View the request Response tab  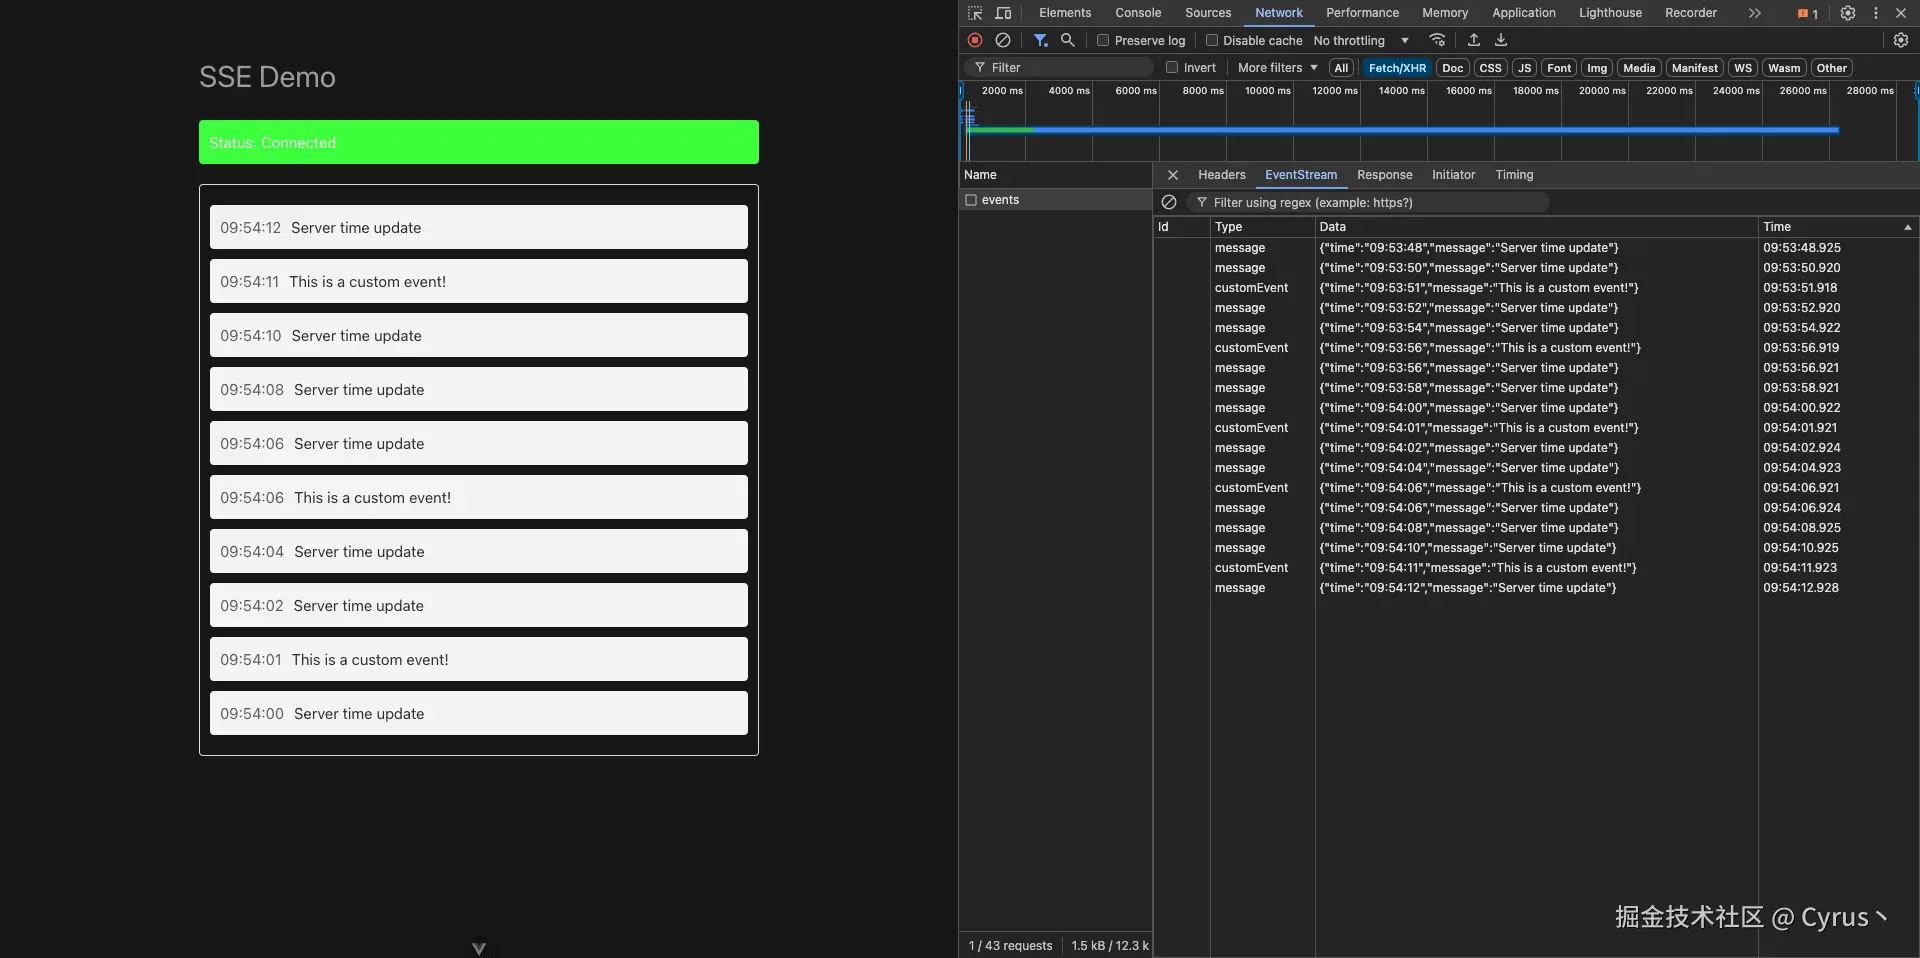[1384, 175]
